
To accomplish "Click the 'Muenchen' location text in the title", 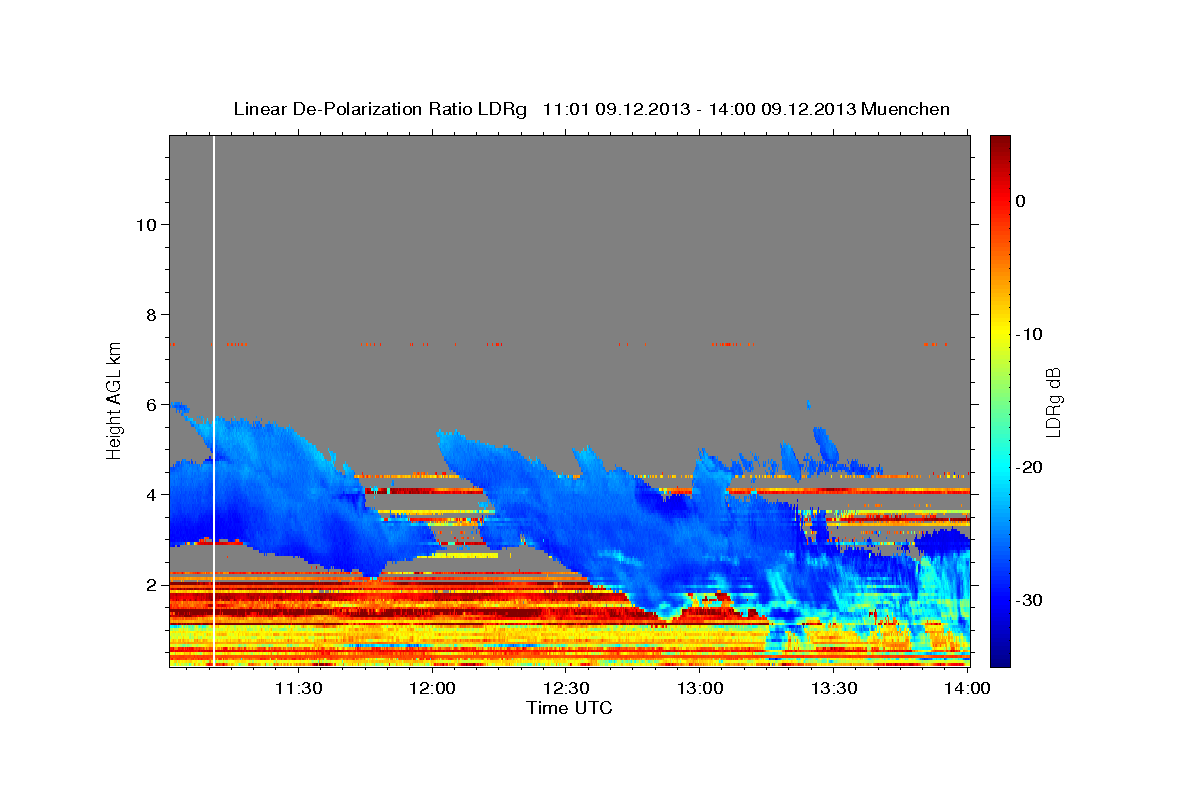I will [904, 109].
